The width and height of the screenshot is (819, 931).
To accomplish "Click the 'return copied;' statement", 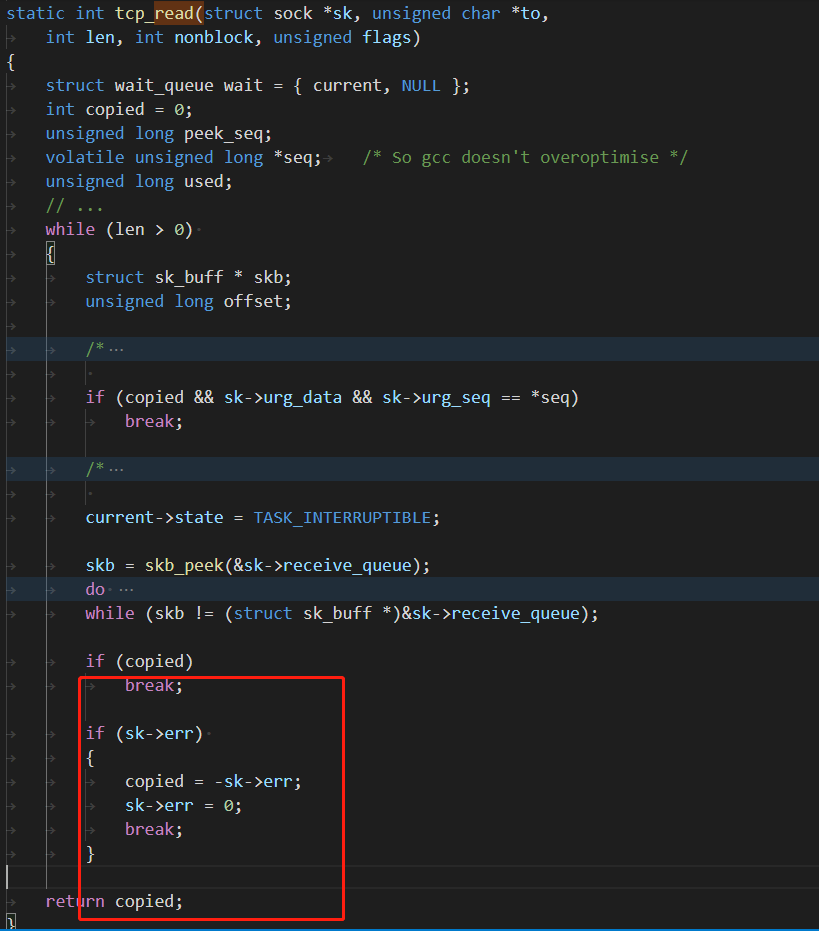I will (114, 901).
